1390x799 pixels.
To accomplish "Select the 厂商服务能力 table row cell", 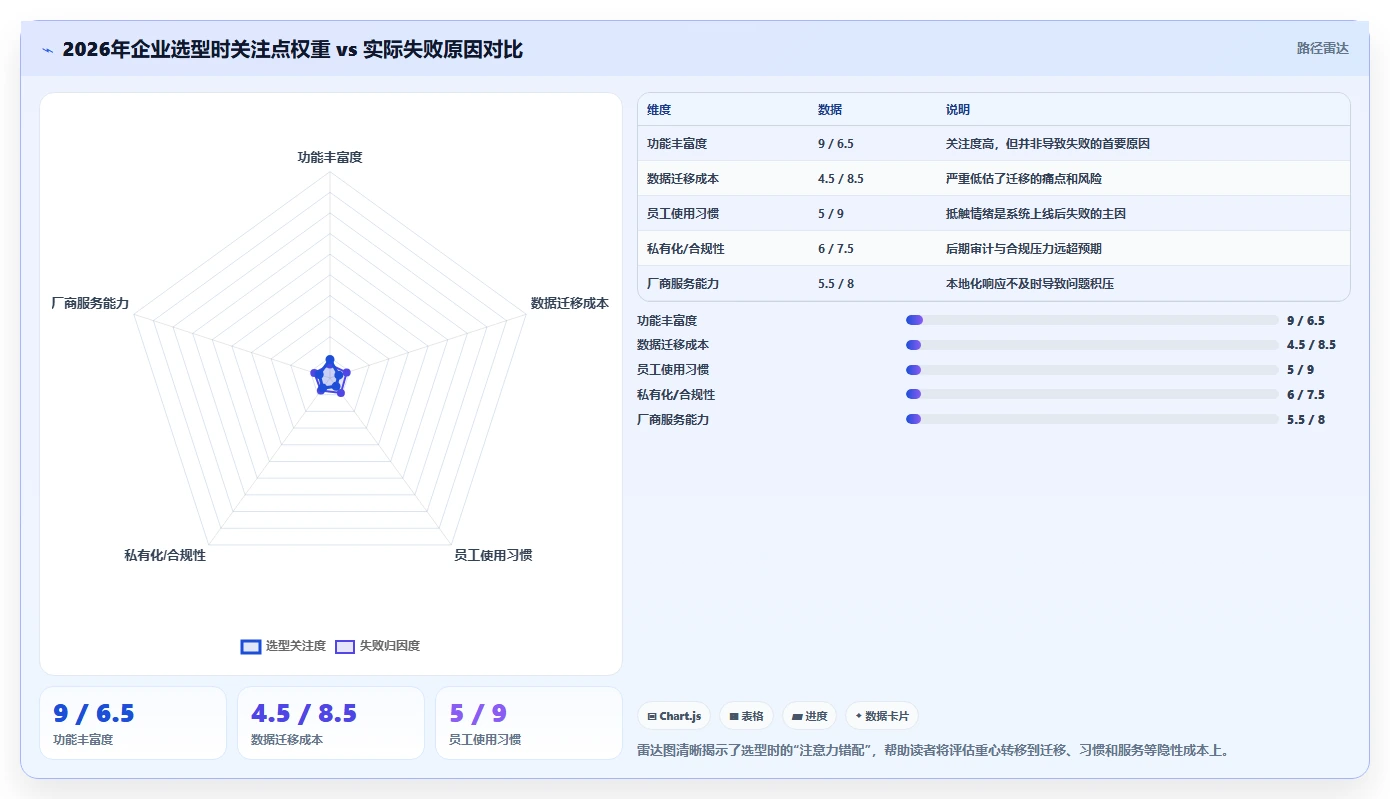I will click(683, 284).
